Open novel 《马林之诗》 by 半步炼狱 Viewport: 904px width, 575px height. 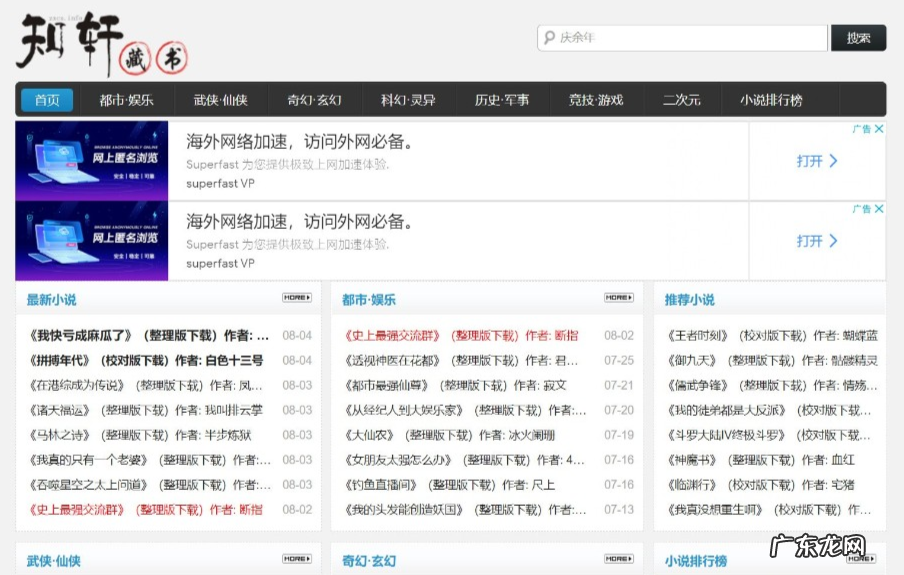140,435
